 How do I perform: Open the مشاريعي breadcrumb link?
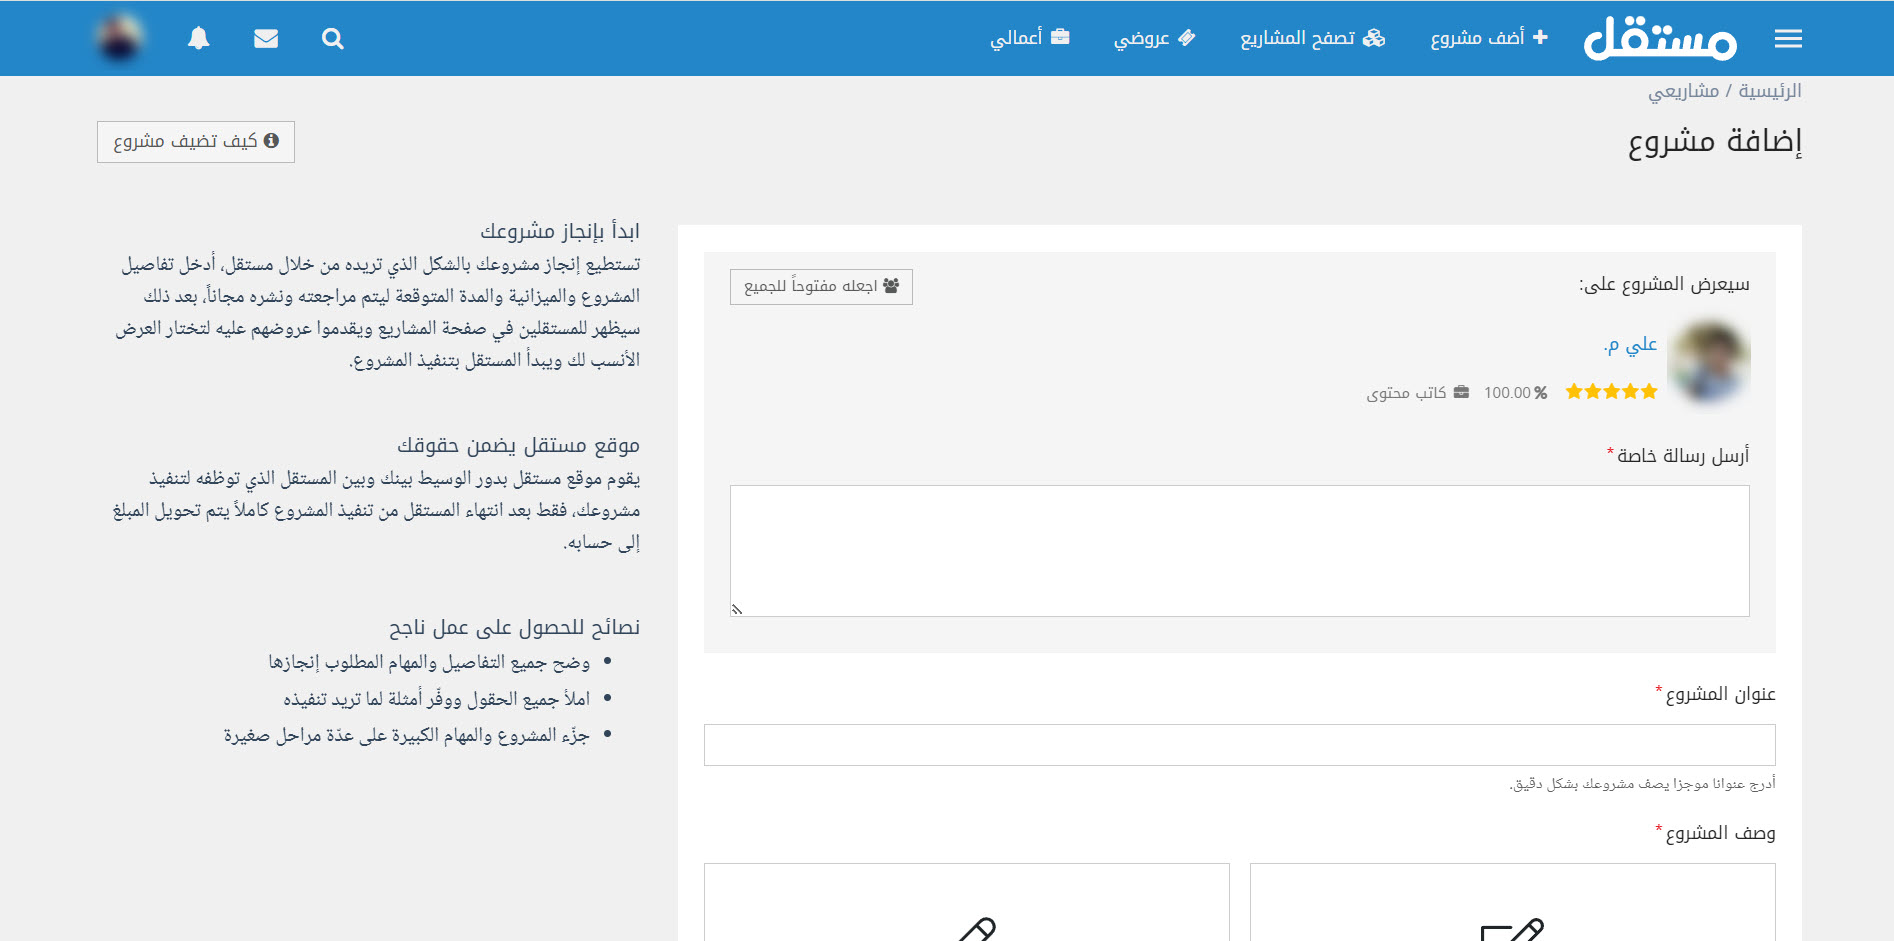tap(1684, 91)
